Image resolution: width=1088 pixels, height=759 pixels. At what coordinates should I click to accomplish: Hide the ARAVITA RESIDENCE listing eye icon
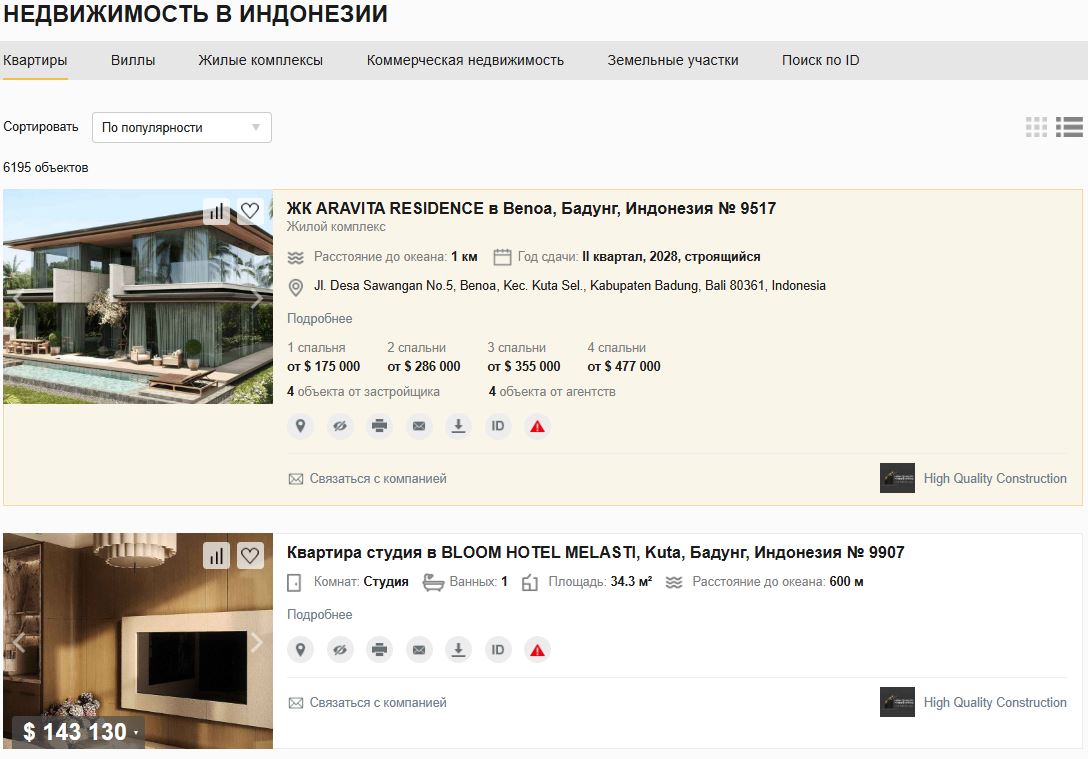point(340,426)
